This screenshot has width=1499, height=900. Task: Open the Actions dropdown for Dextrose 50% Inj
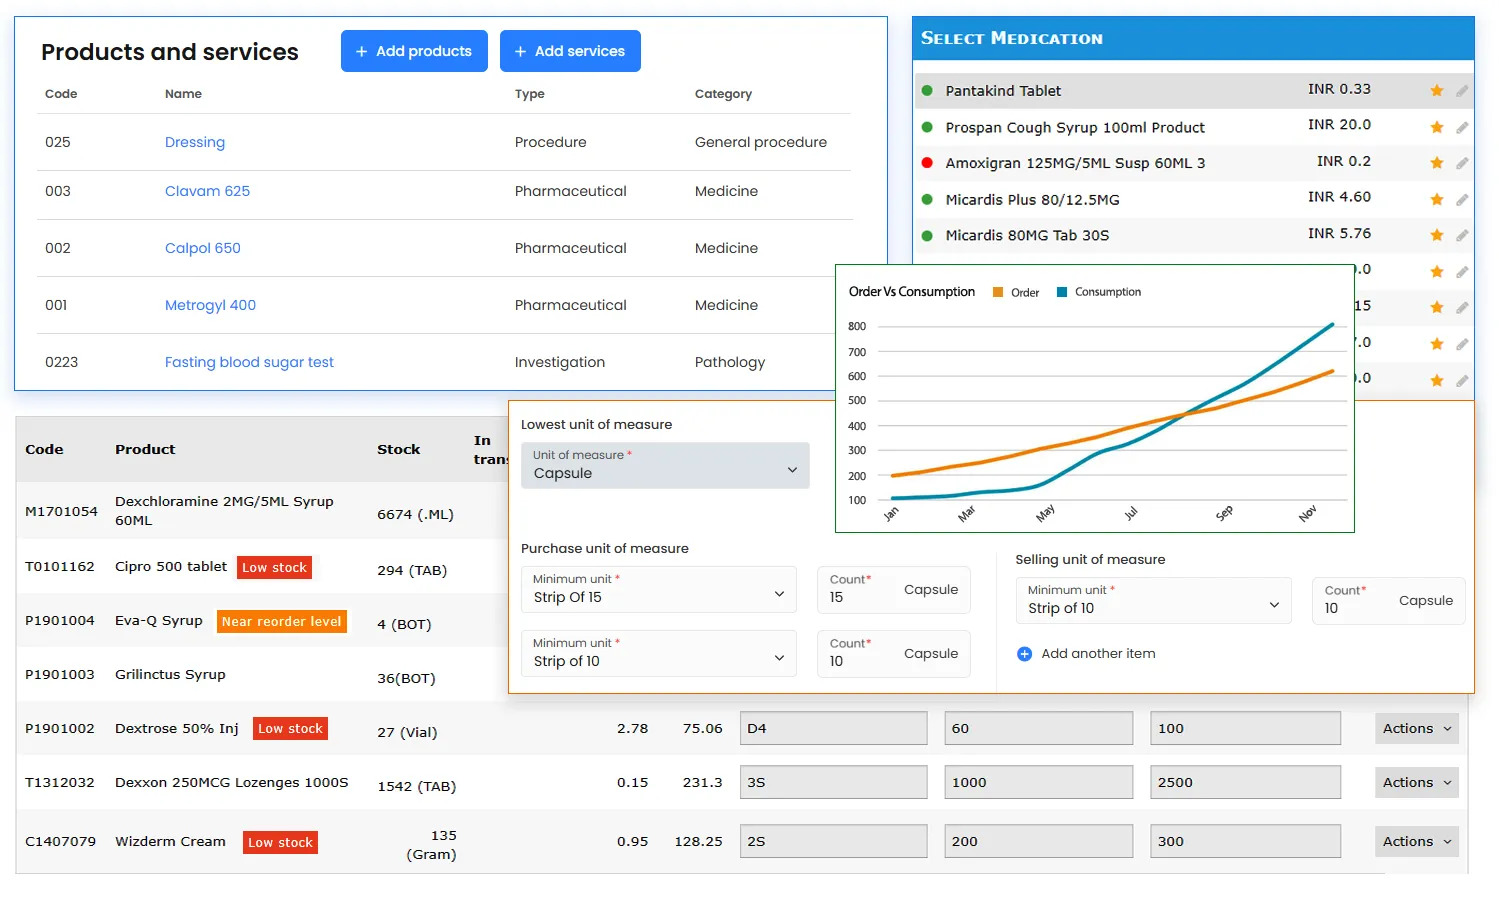point(1416,729)
